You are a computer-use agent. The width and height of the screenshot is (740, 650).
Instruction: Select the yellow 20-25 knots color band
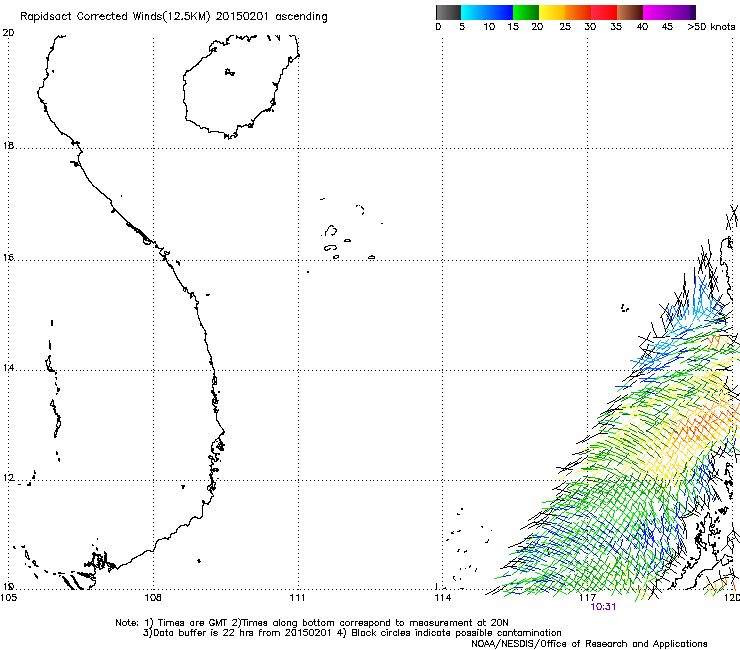pyautogui.click(x=552, y=12)
